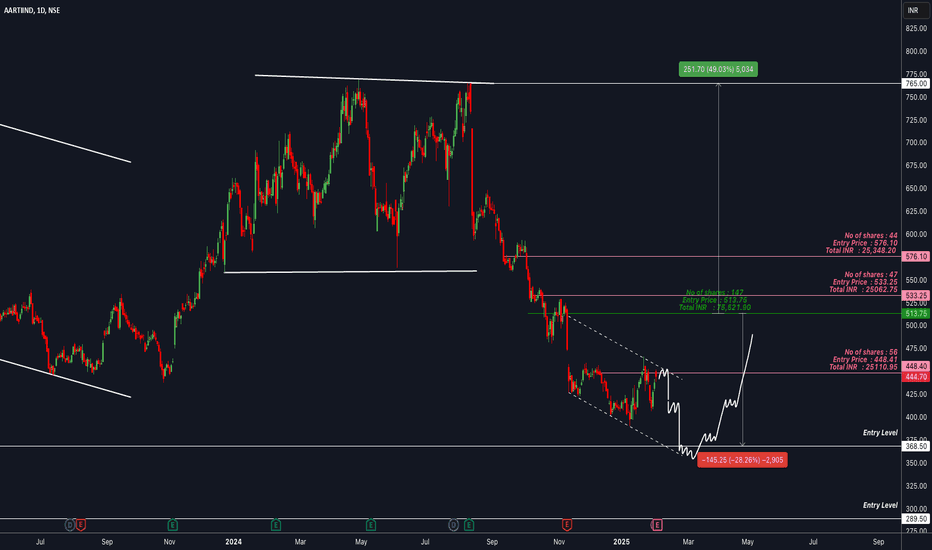This screenshot has height=550, width=932.
Task: Click the red earnings marker above Nov 2024
Action: [567, 525]
